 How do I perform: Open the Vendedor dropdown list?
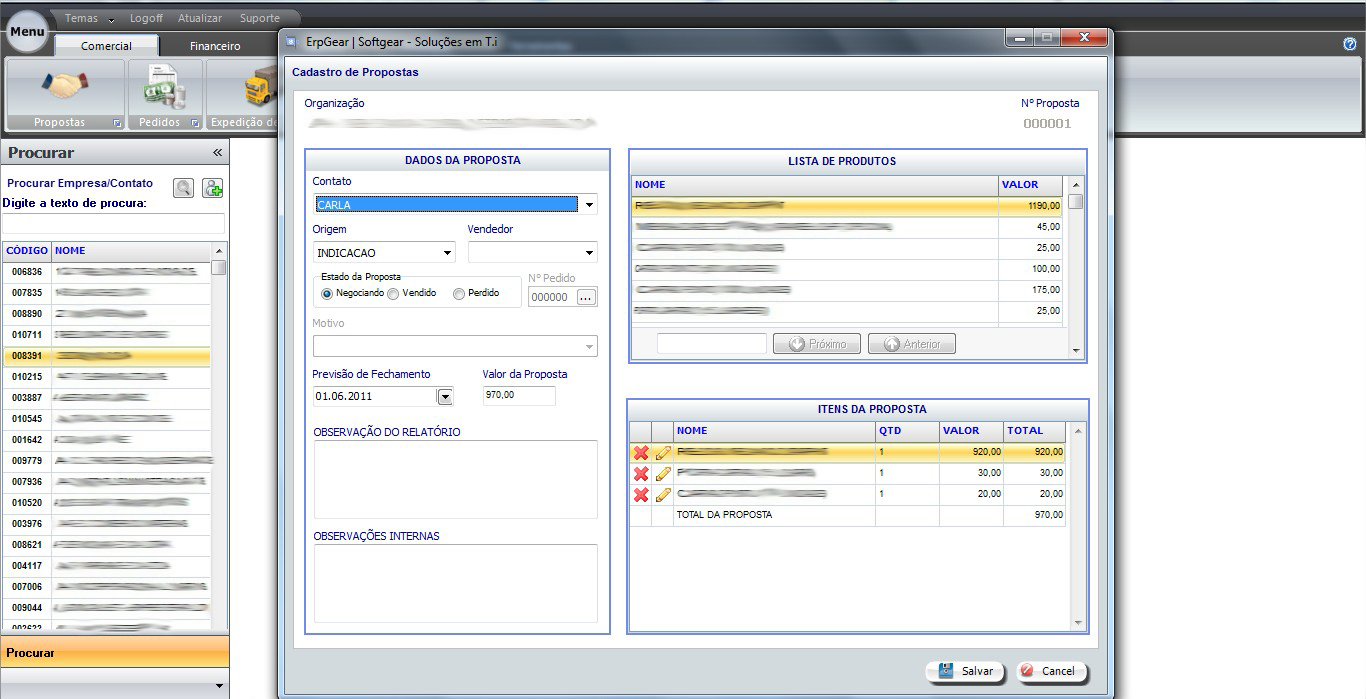point(589,253)
